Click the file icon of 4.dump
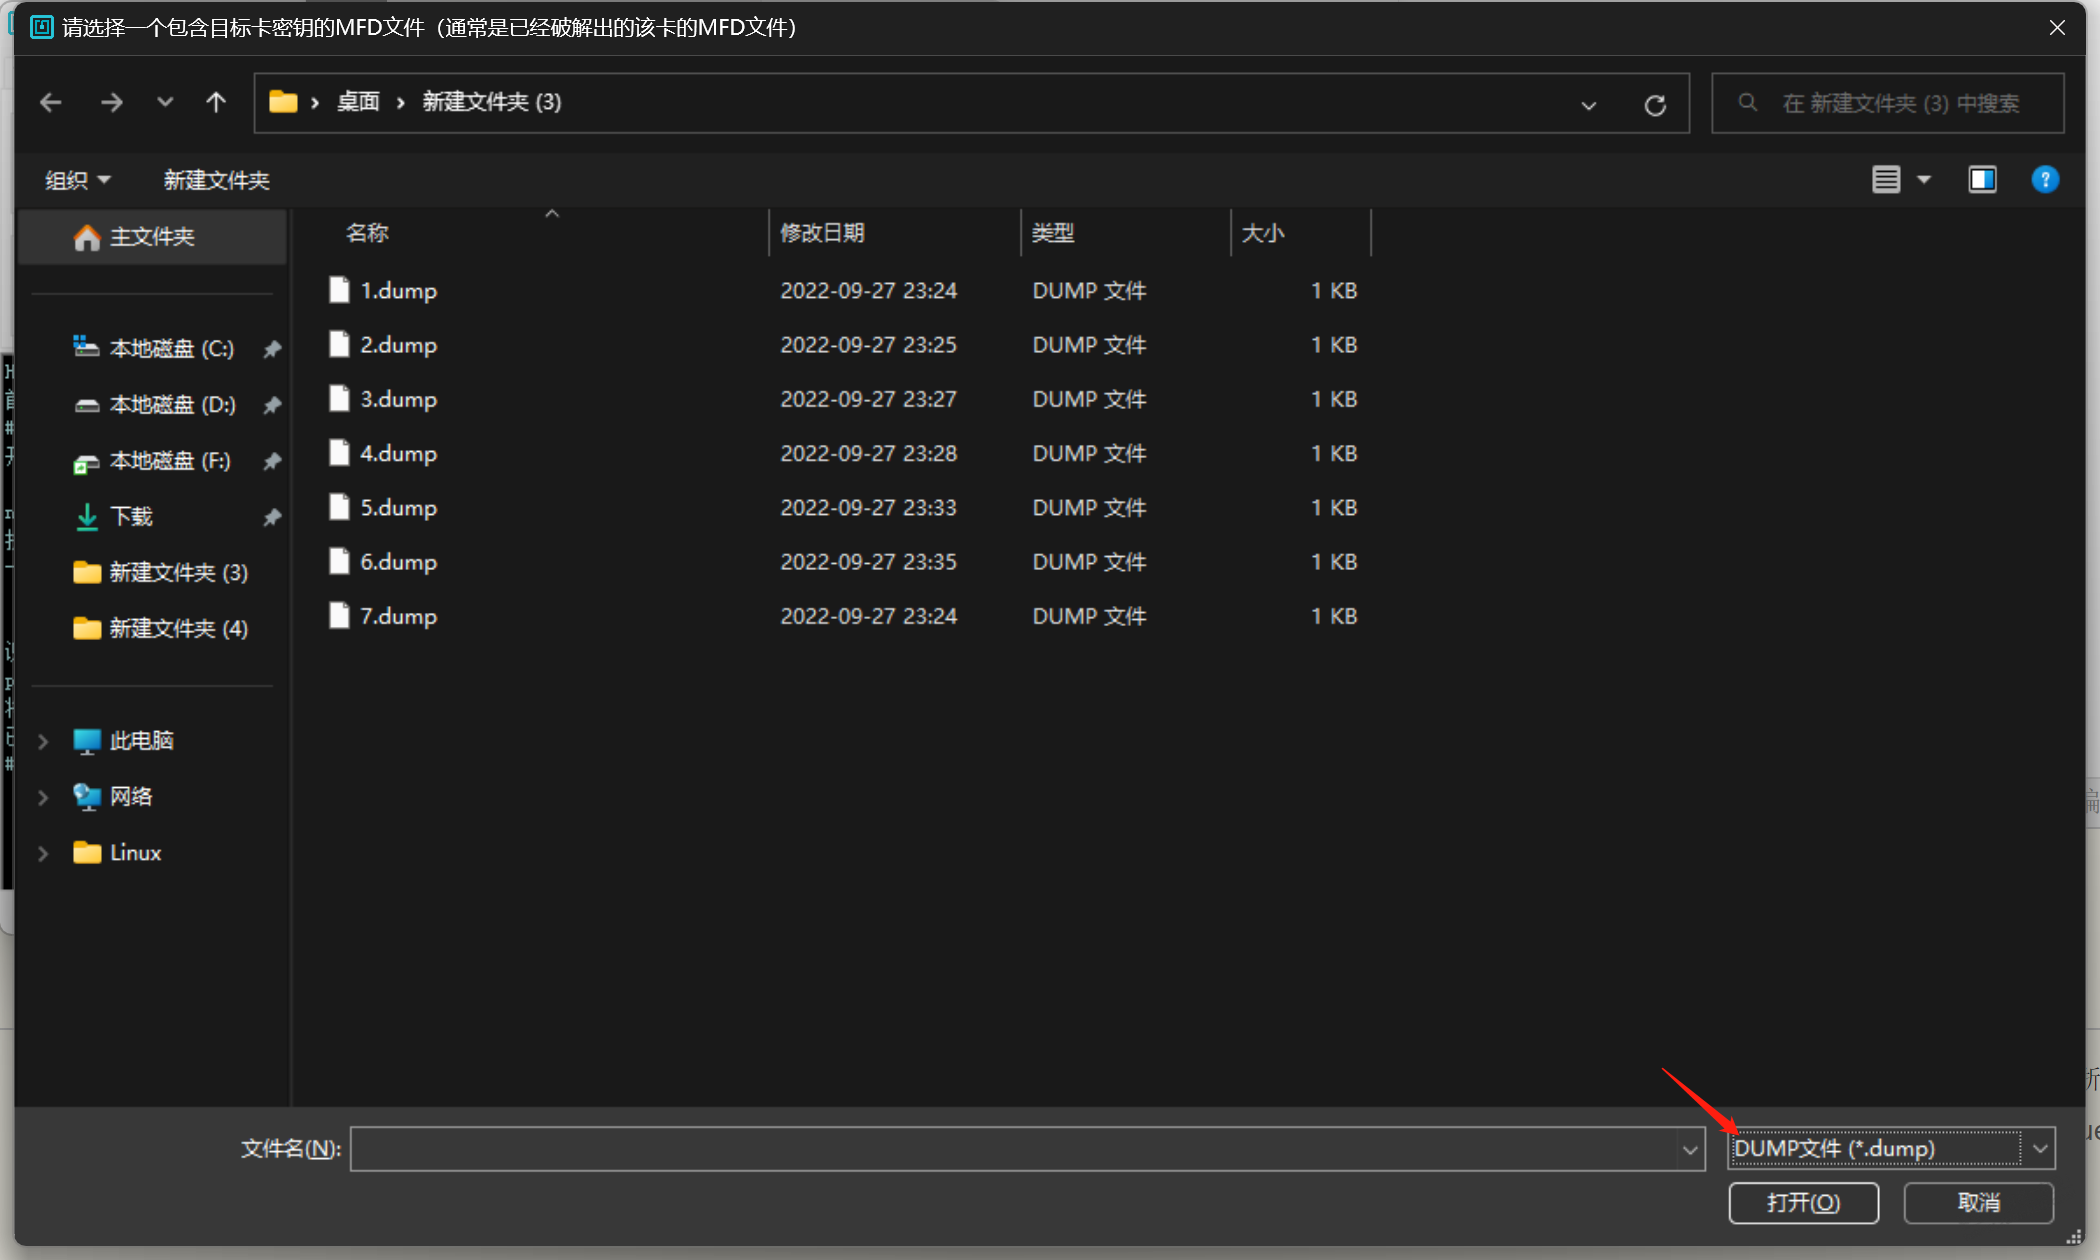2100x1260 pixels. (340, 453)
